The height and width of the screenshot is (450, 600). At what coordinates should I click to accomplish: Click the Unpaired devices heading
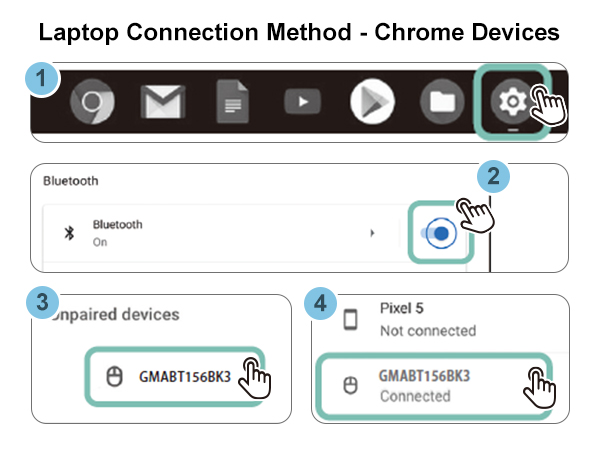115,315
